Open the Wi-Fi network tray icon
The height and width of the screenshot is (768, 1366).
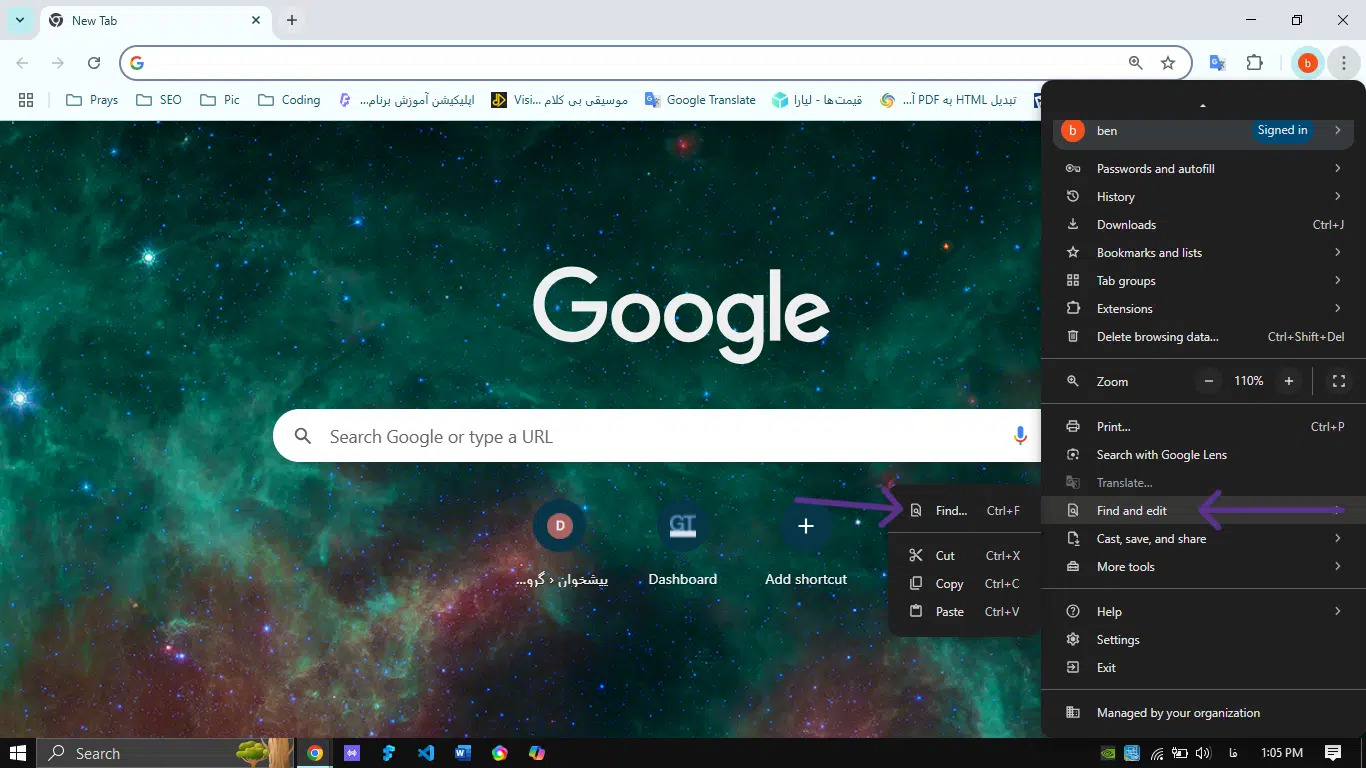tap(1157, 753)
